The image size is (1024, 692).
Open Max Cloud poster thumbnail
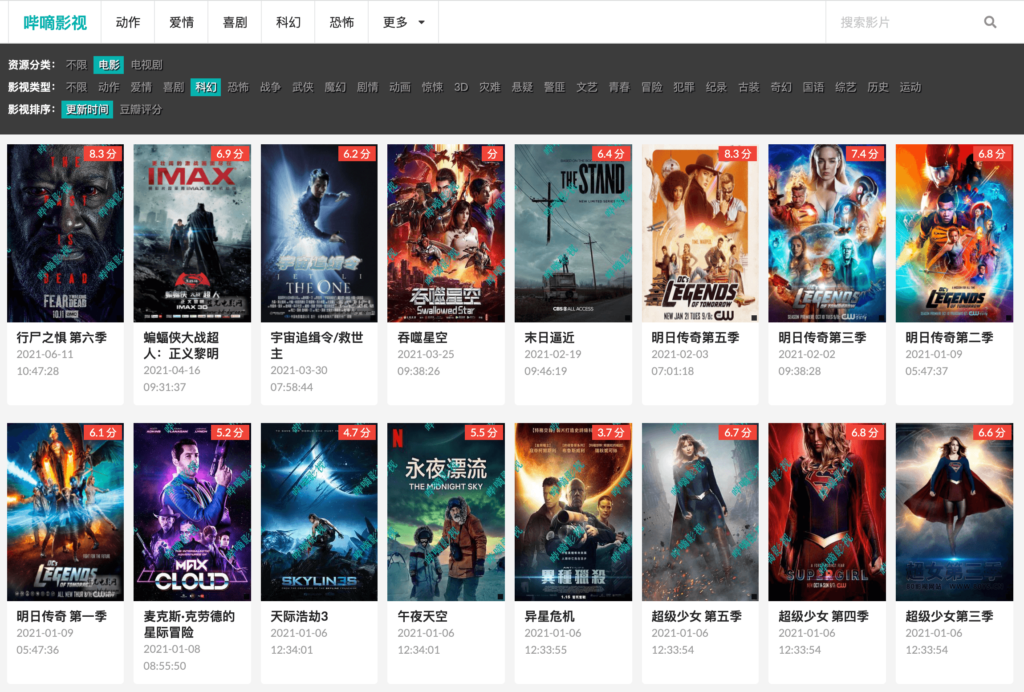[192, 512]
